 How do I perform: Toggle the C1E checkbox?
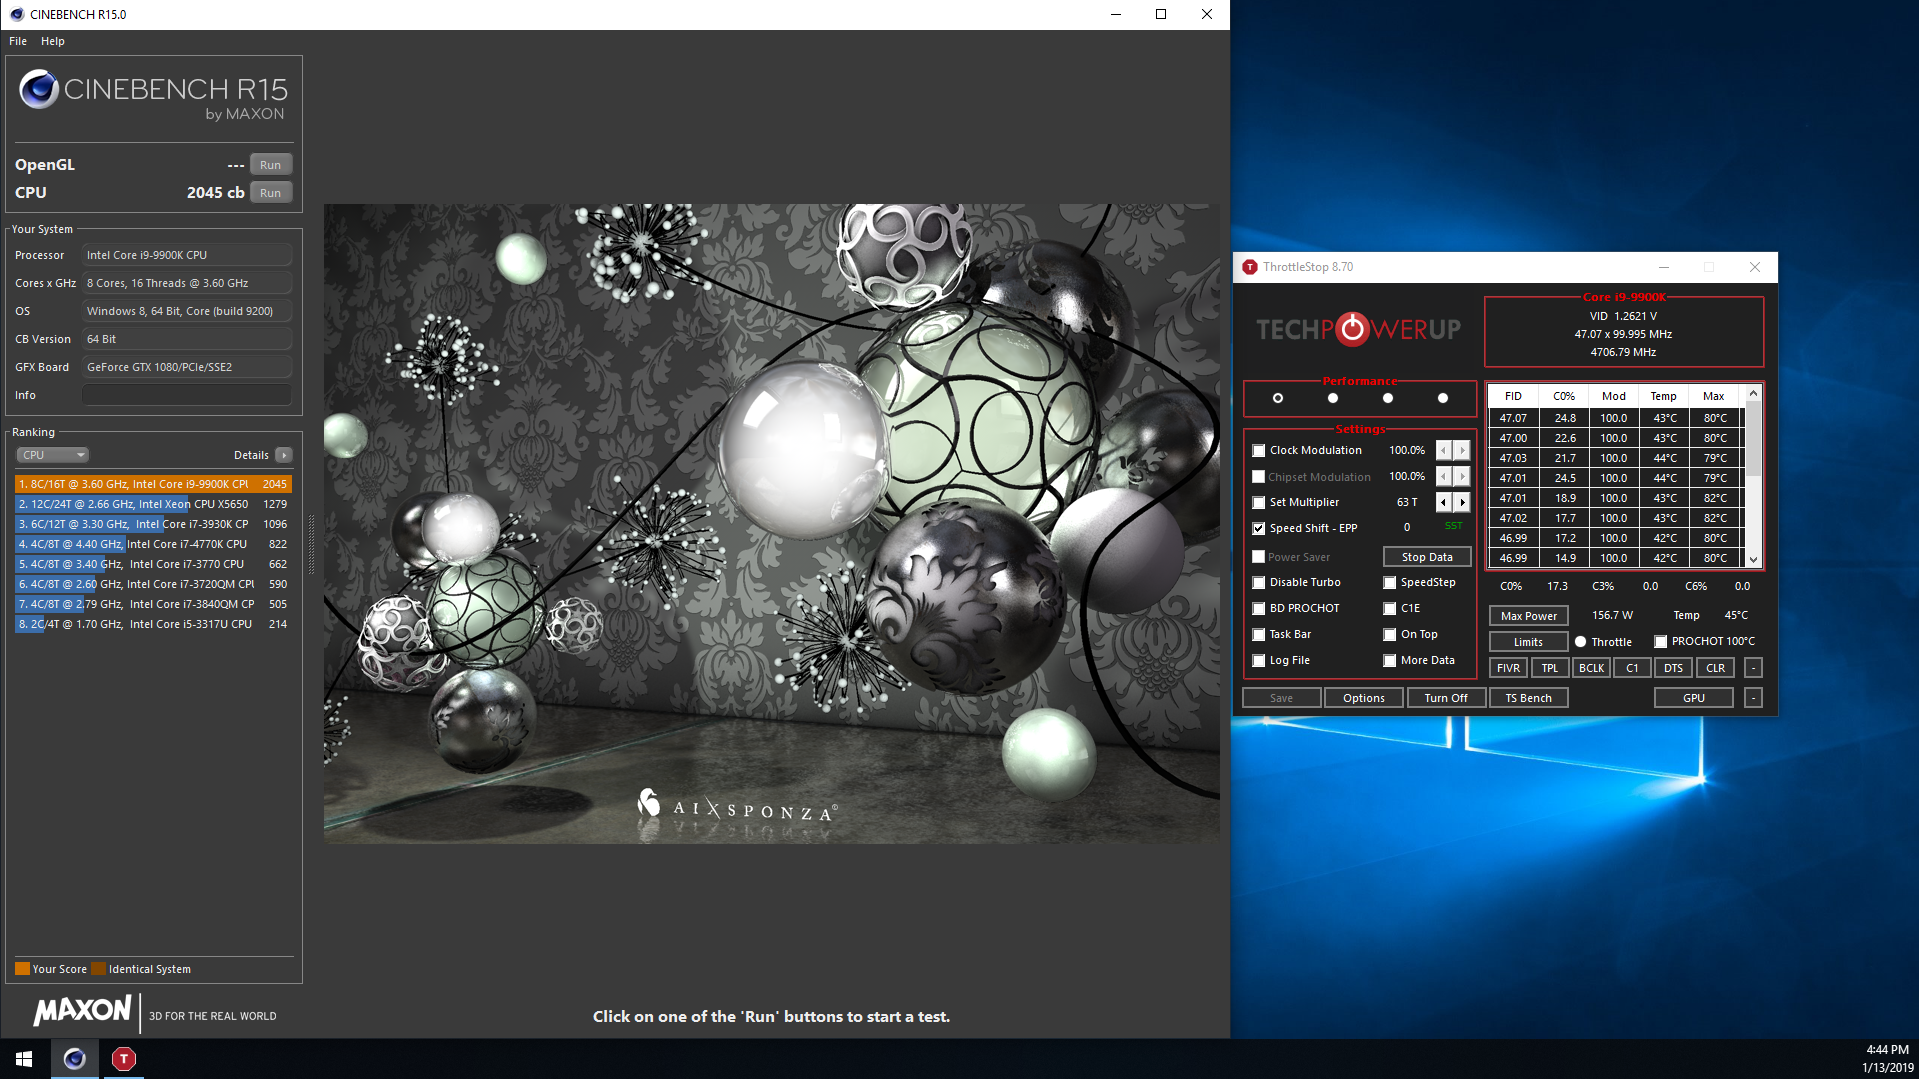coord(1390,609)
